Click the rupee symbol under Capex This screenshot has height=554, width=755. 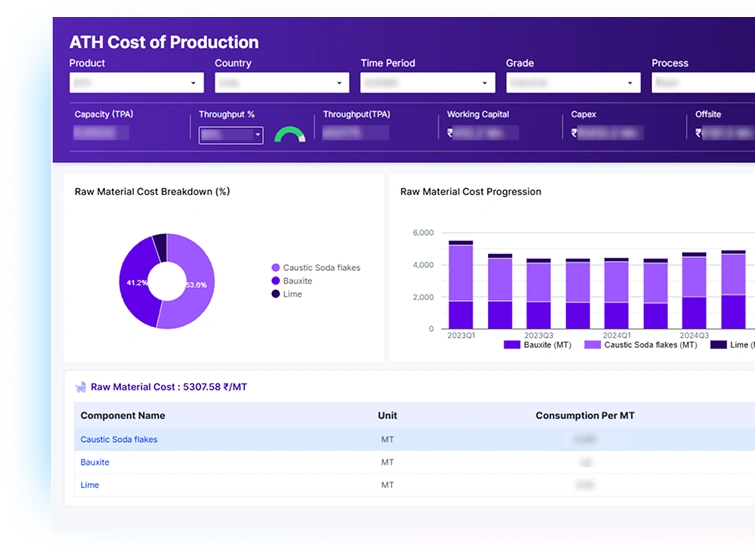click(574, 133)
